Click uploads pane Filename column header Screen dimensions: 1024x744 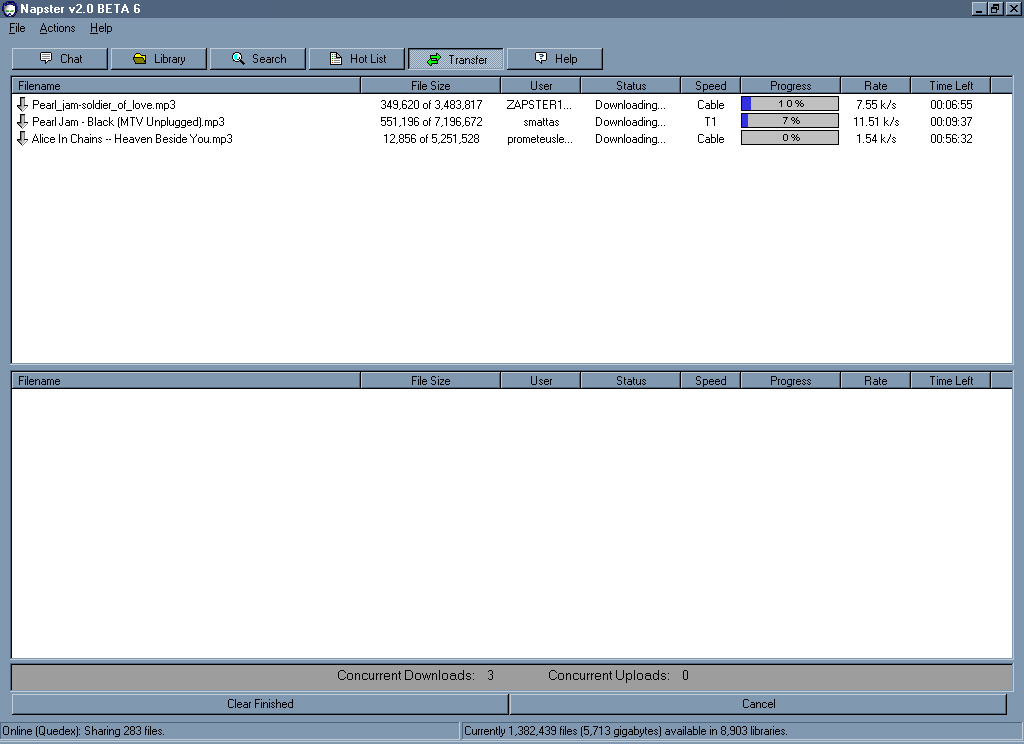tap(186, 381)
